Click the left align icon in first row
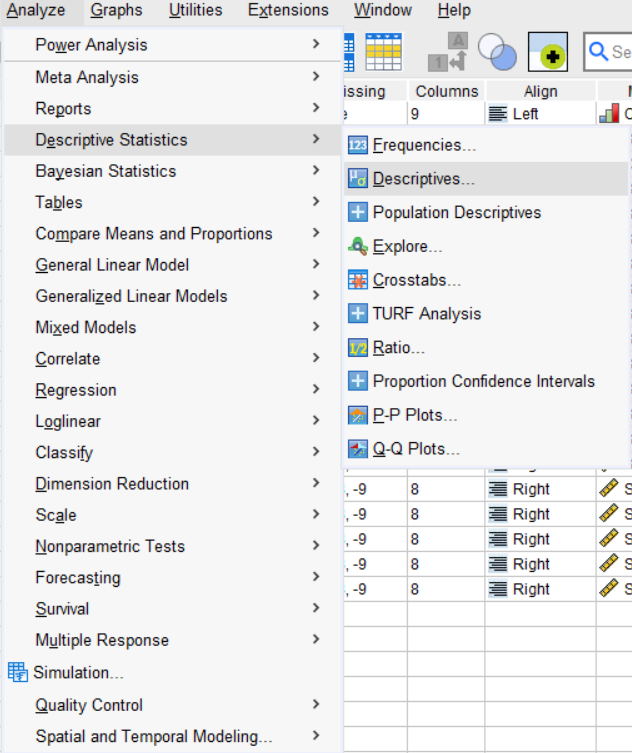 [x=498, y=114]
